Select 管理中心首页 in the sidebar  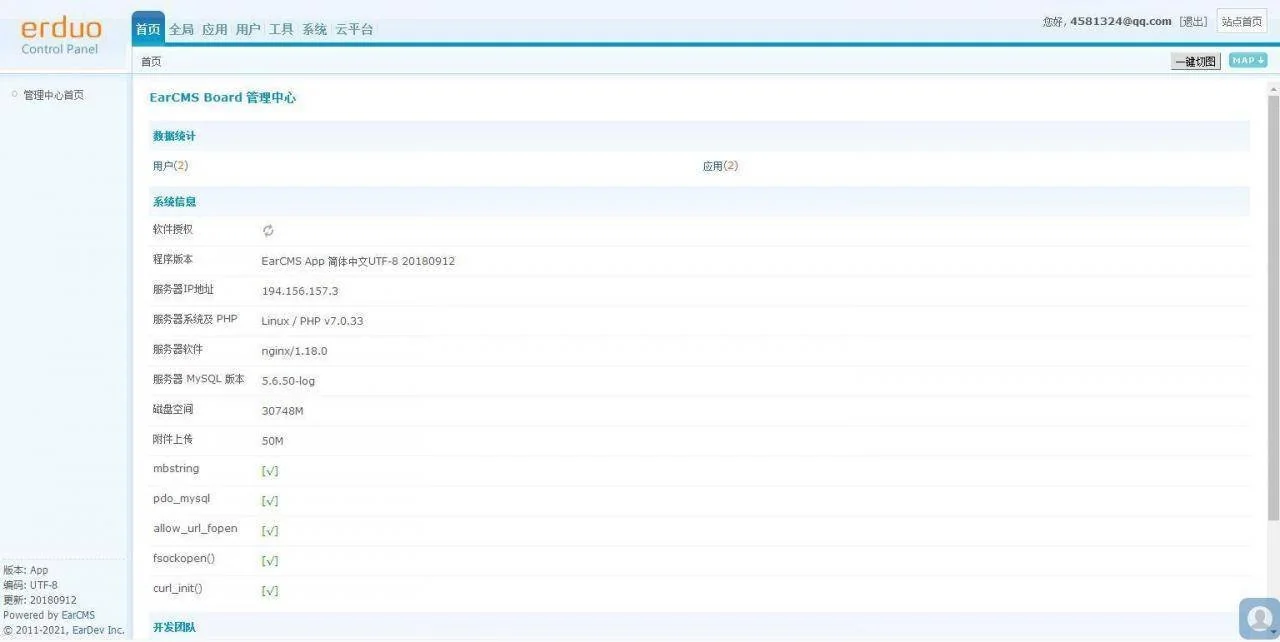click(x=54, y=95)
